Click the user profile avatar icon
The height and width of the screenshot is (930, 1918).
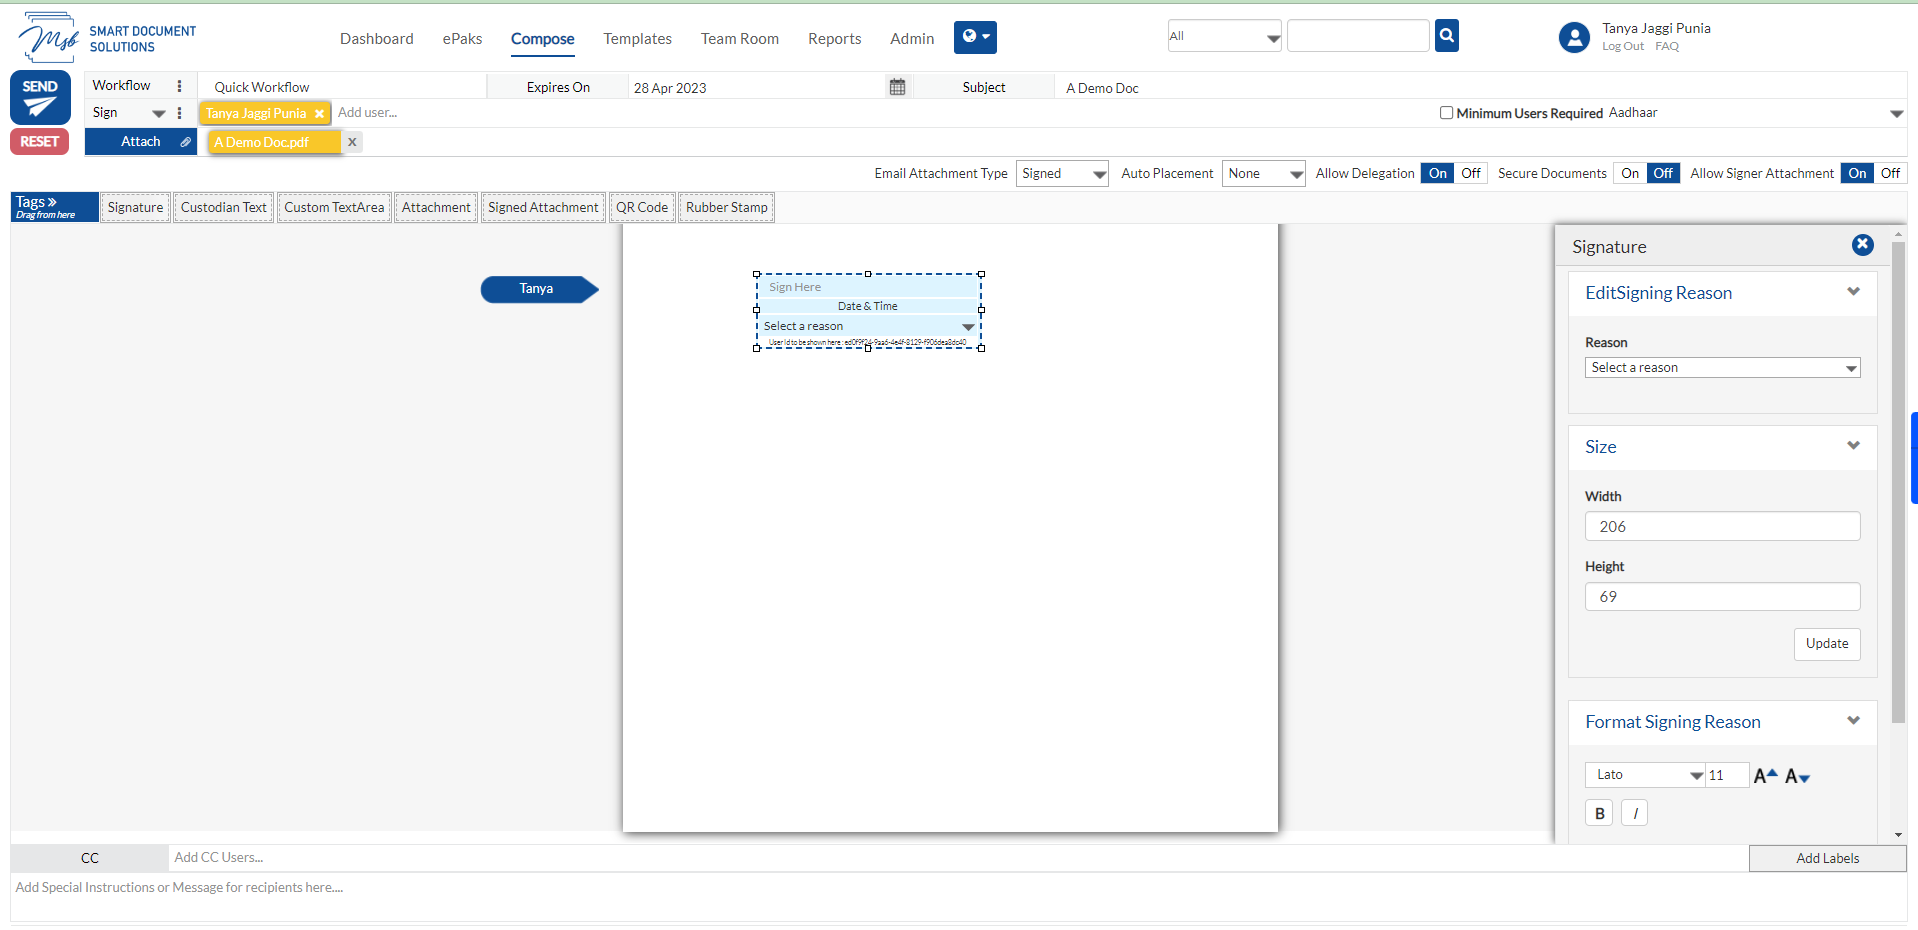[x=1574, y=38]
